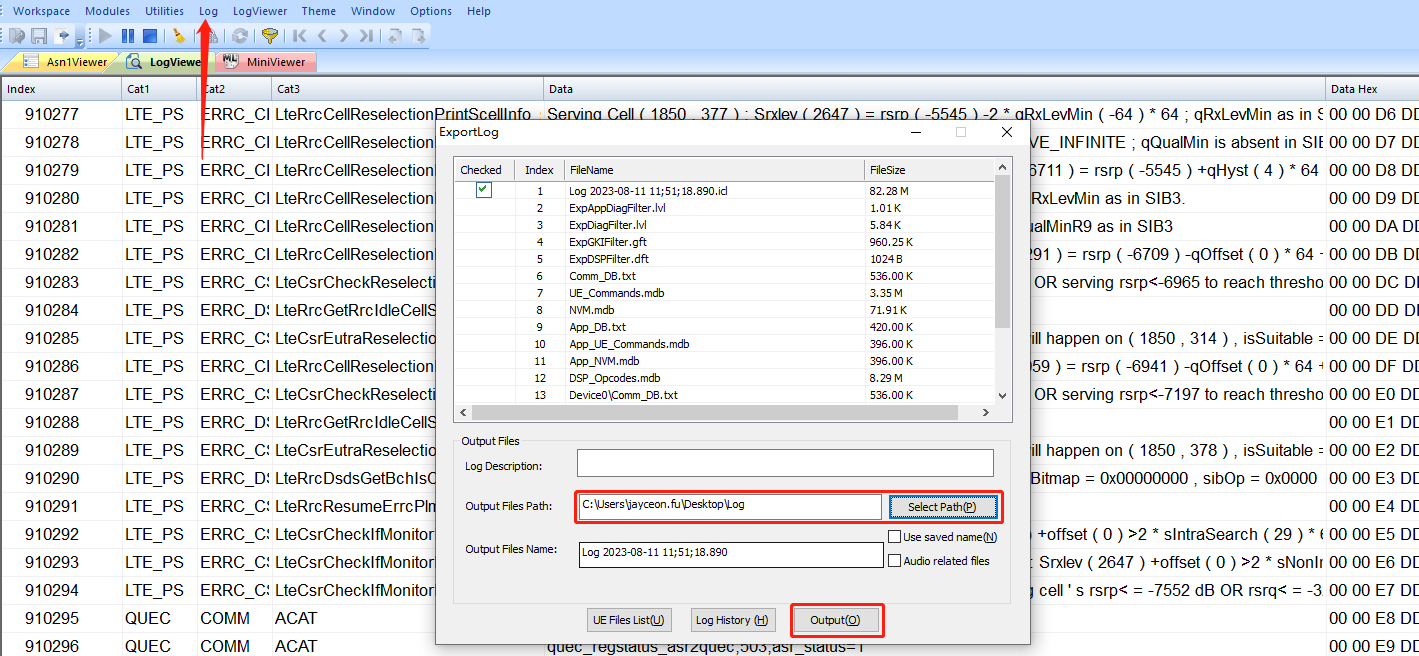
Task: Tick the Audio related files checkbox
Action: pos(895,561)
